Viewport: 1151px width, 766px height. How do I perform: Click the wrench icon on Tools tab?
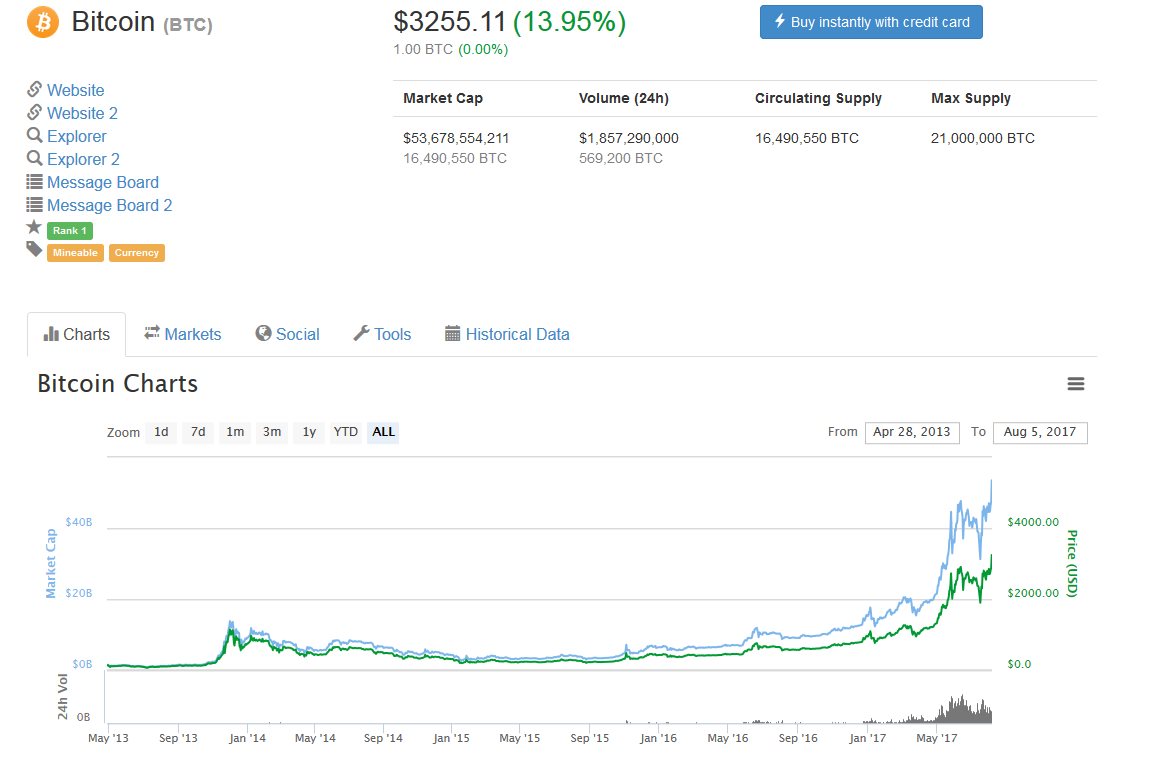tap(361, 333)
